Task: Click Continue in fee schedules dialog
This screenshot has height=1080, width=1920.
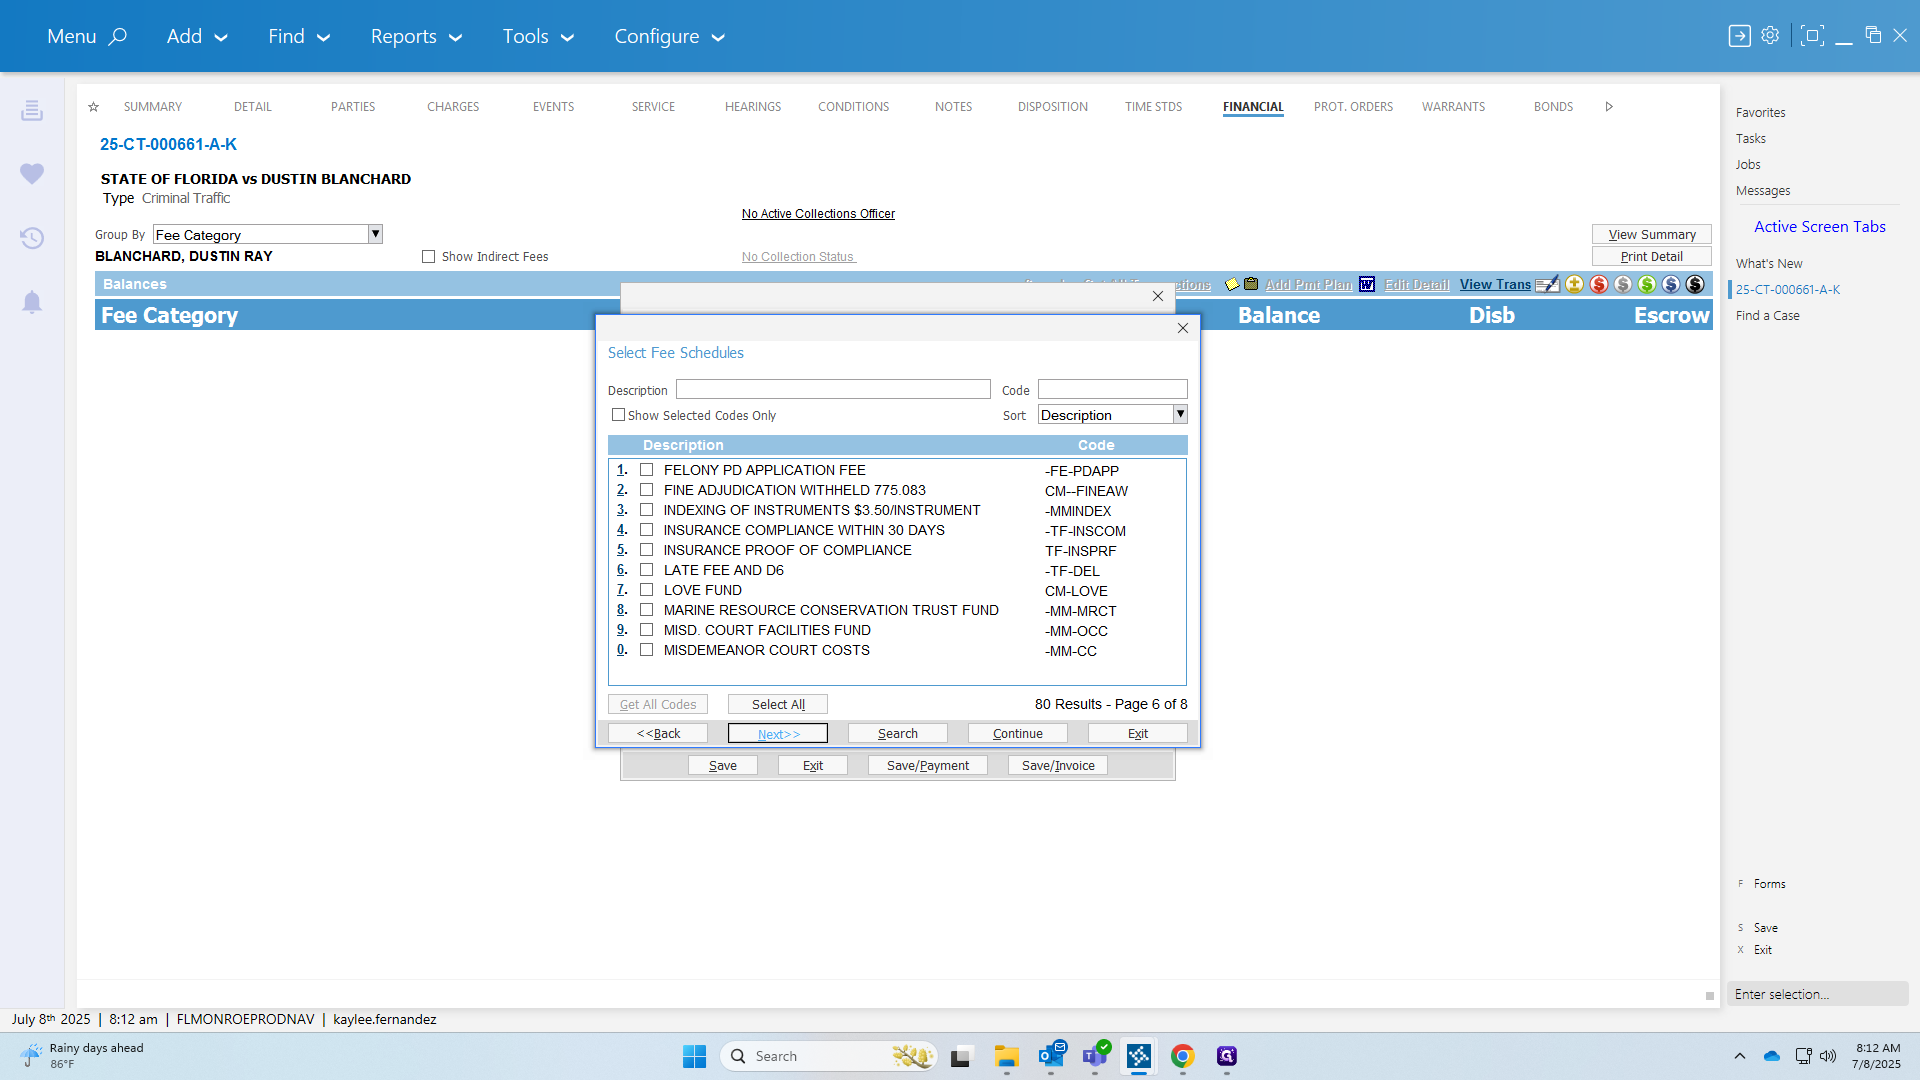Action: click(1018, 734)
